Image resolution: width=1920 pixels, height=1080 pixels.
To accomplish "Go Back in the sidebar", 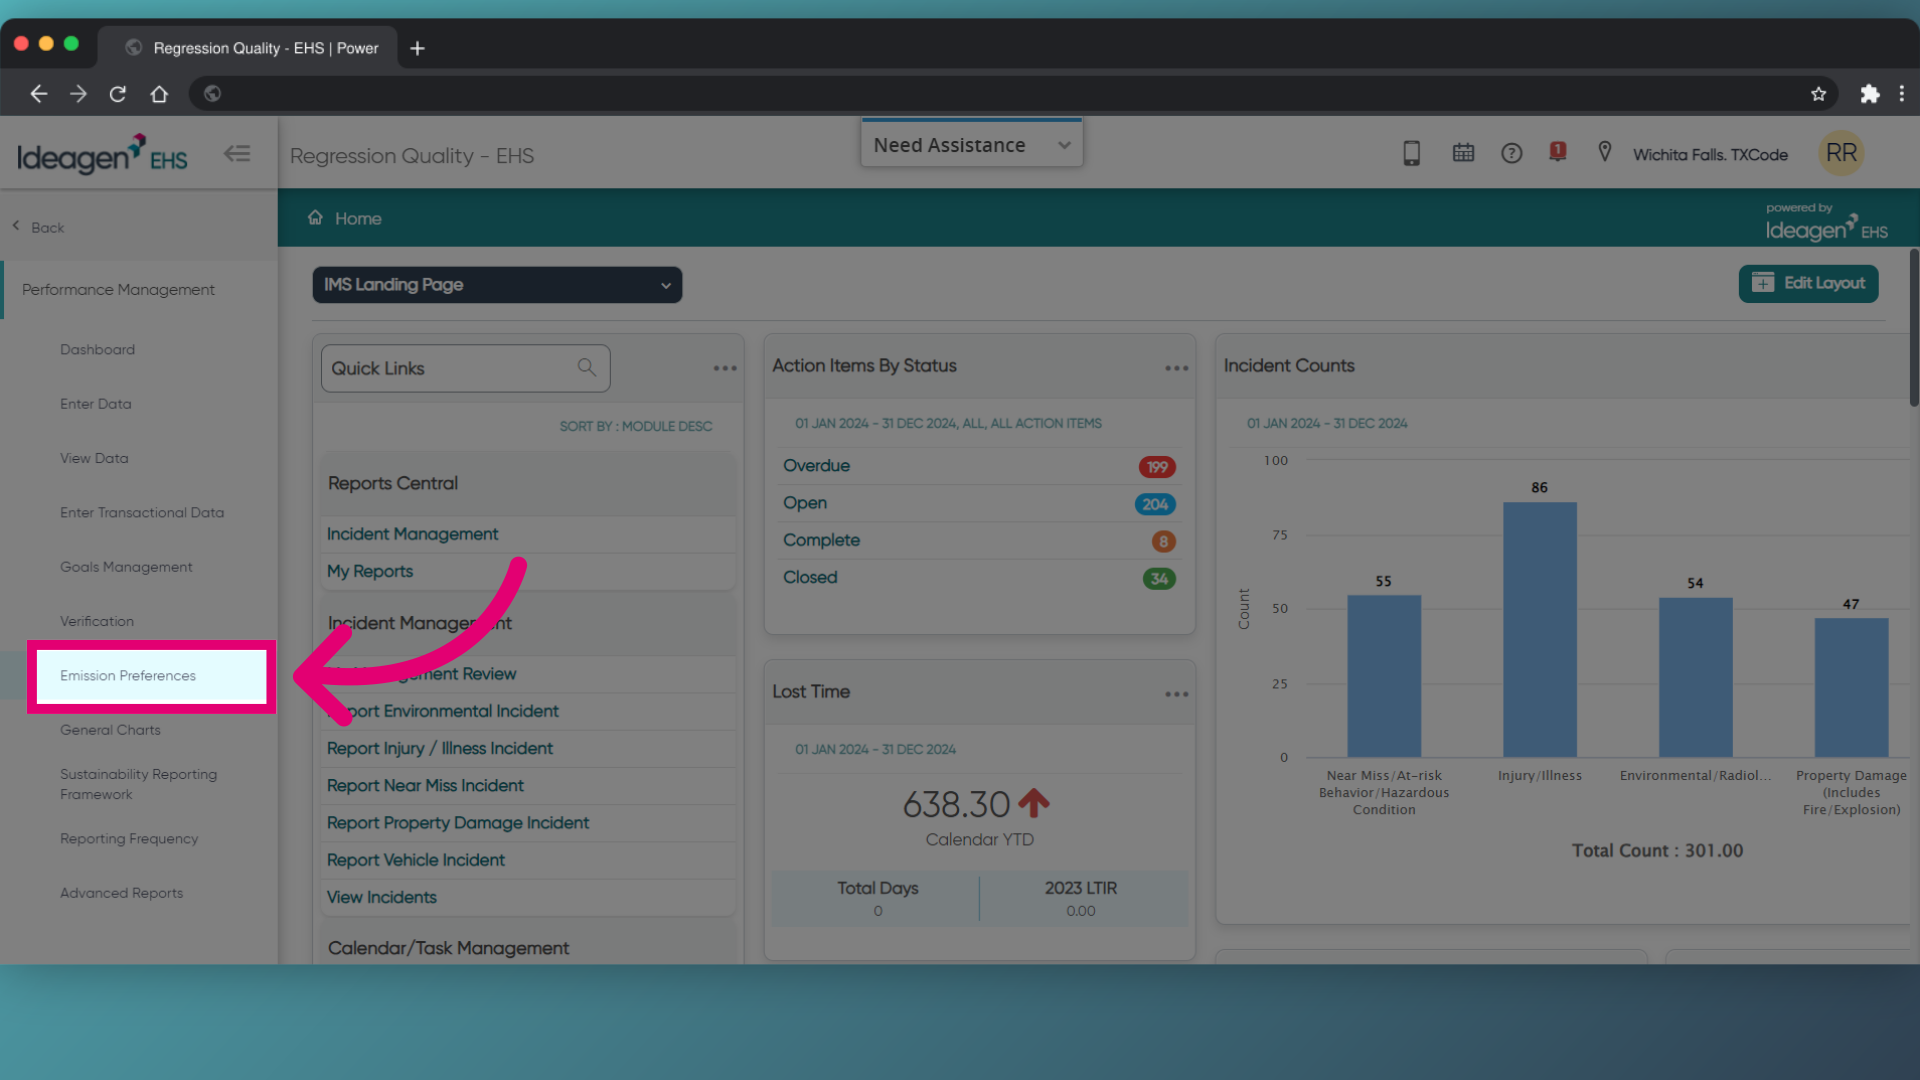I will tap(38, 227).
